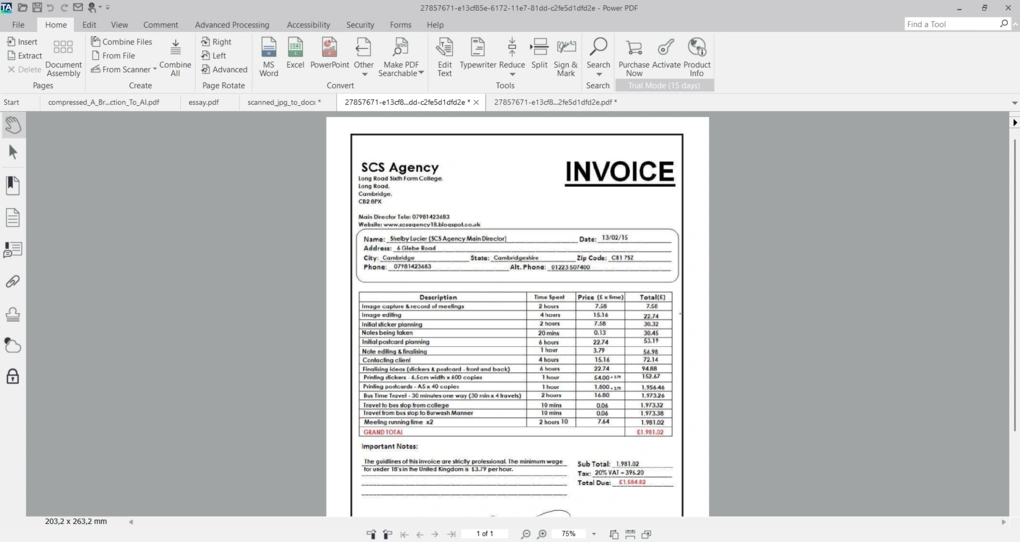1020x542 pixels.
Task: Open the Customize Quick Access Toolbar arrow
Action: click(107, 7)
